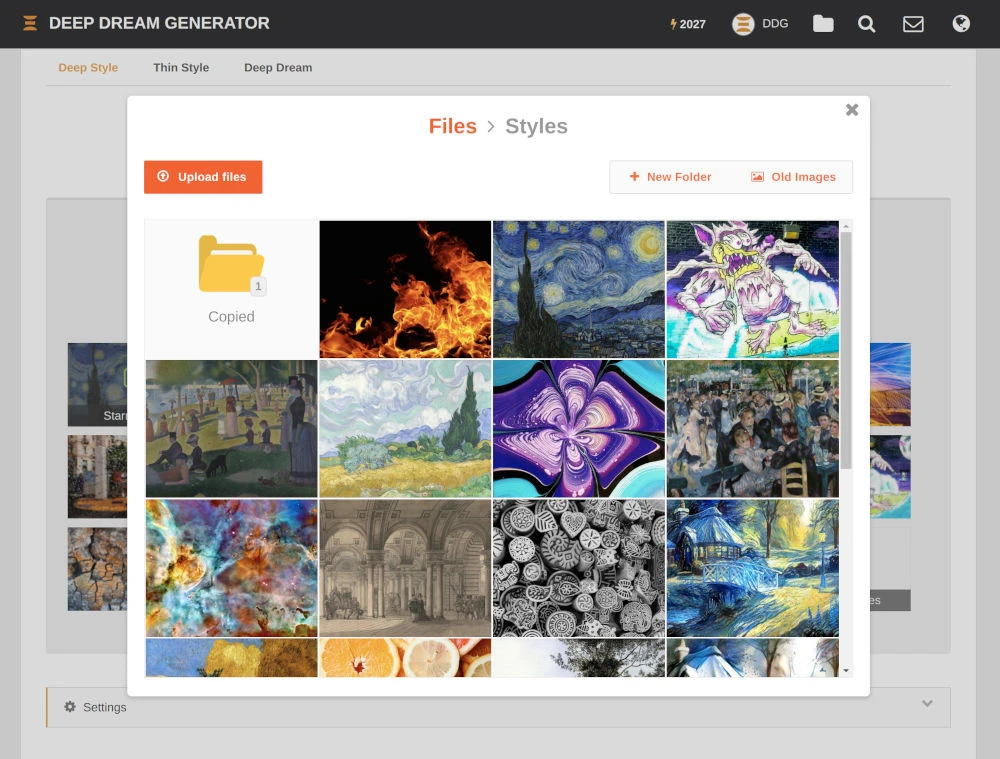Click scrollbar down arrow in file list

(846, 670)
